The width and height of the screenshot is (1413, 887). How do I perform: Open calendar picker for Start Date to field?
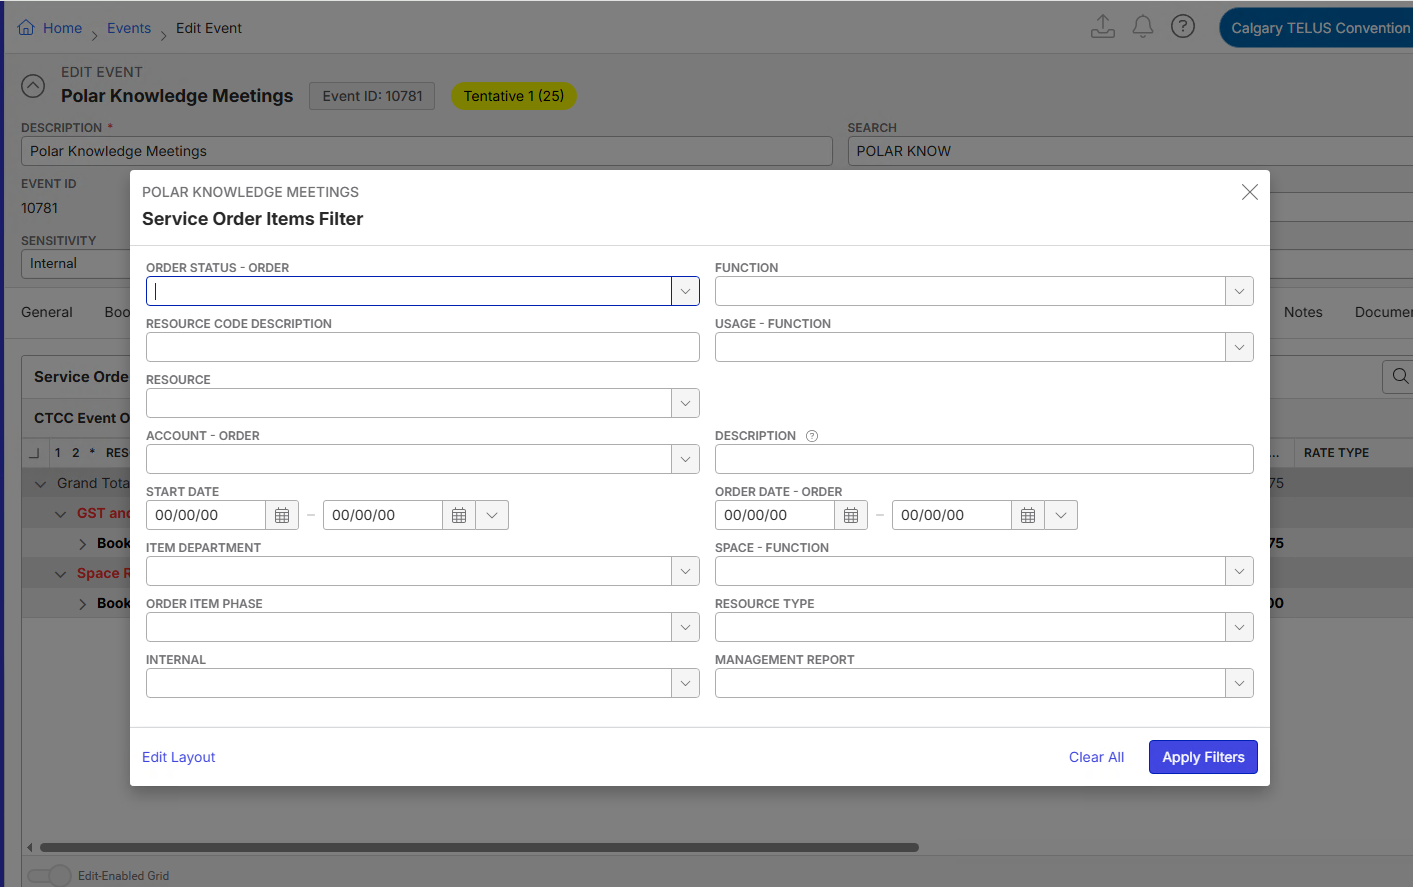[x=459, y=515]
